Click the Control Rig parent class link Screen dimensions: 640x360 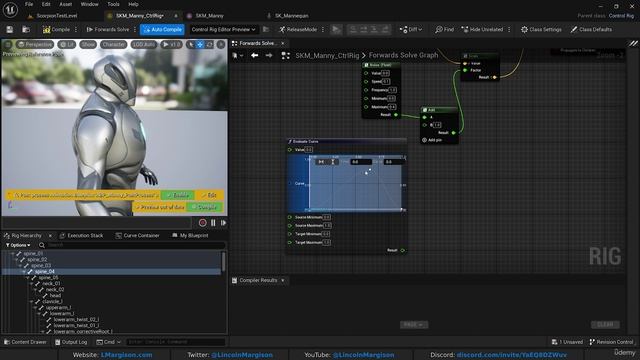point(621,16)
